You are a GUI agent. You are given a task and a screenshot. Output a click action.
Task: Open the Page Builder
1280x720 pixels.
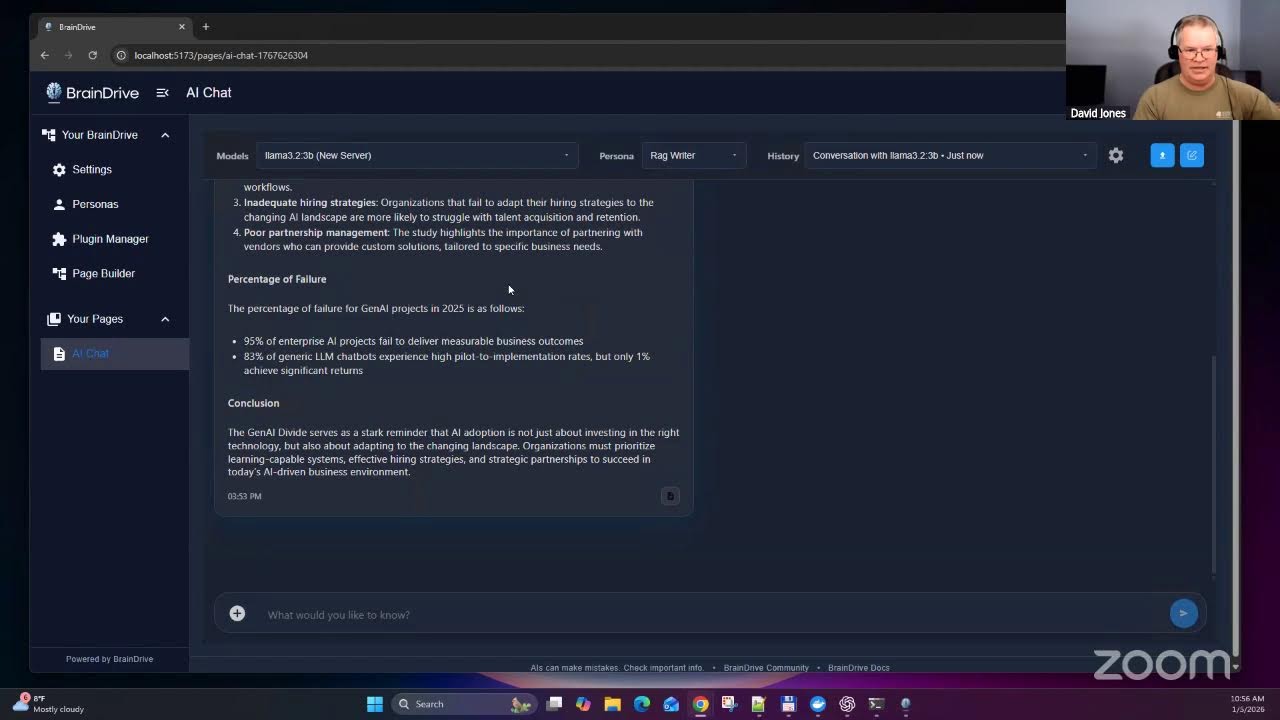click(x=103, y=273)
